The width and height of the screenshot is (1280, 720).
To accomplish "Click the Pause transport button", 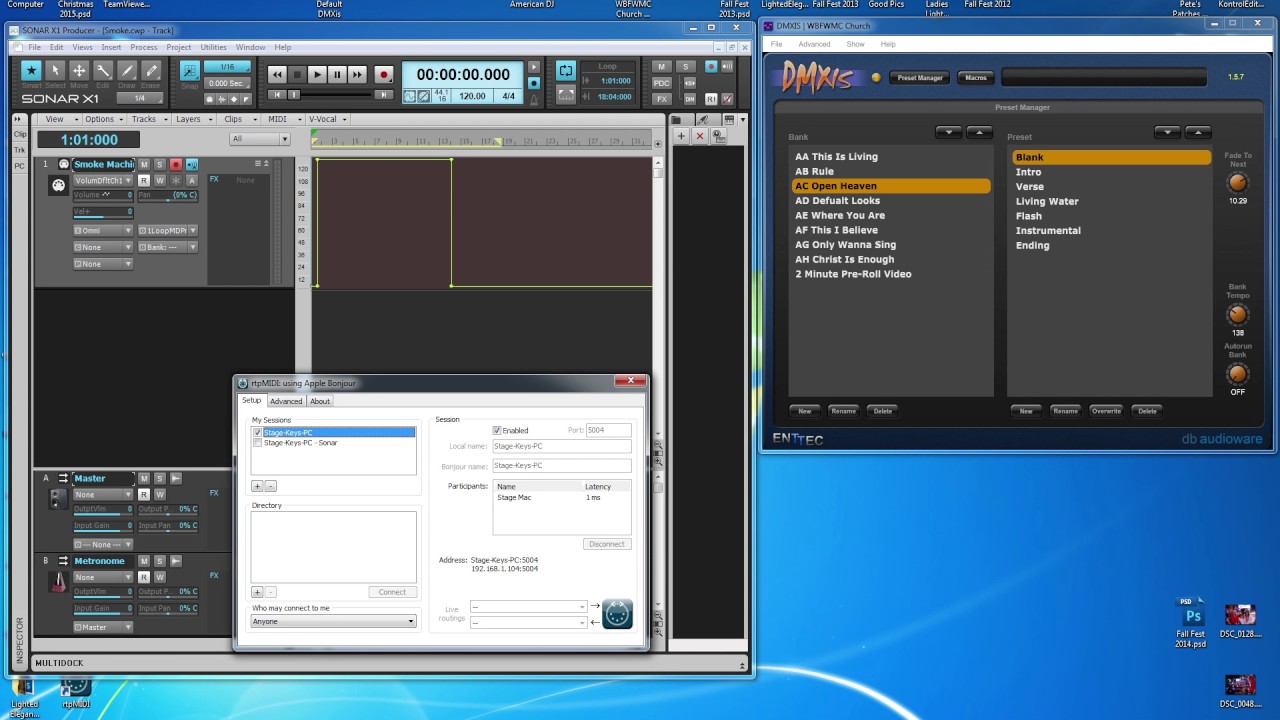I will click(337, 74).
